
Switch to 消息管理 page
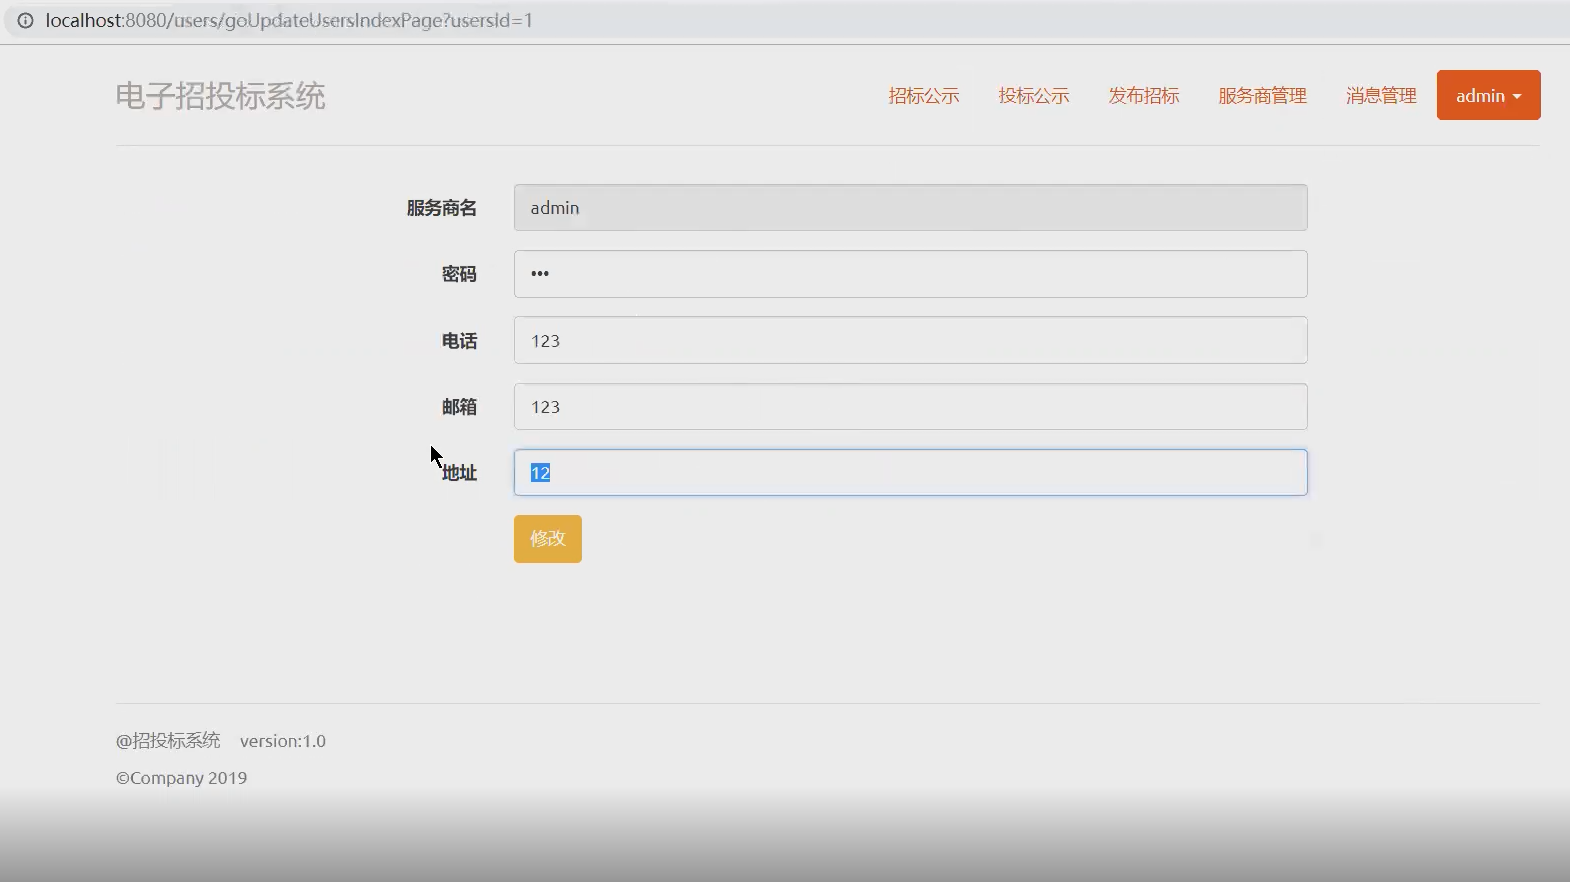(x=1381, y=96)
